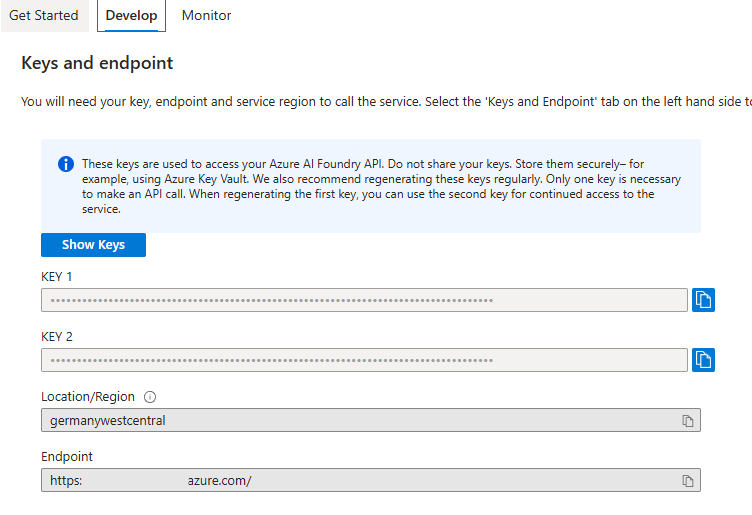Click the KEY 2 label
752x515 pixels.
57,337
